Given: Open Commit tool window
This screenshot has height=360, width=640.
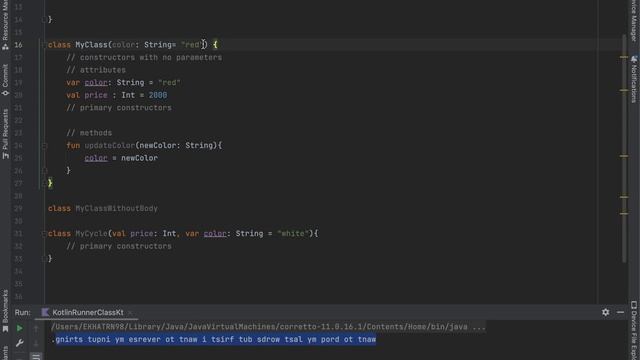Looking at the screenshot, I should (x=5, y=80).
